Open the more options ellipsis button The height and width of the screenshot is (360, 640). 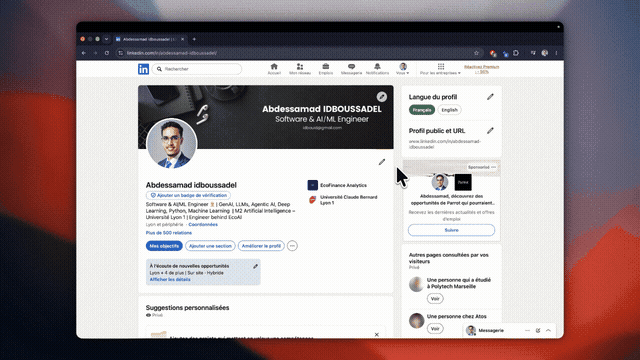point(292,246)
